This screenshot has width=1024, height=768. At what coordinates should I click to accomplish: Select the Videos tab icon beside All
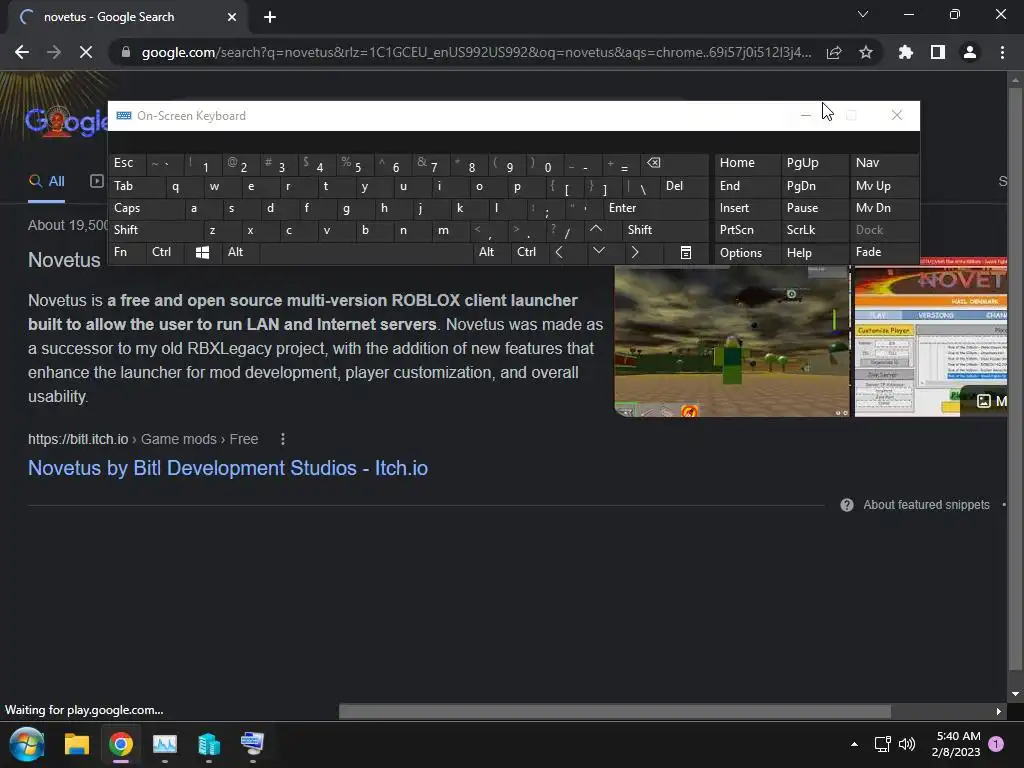(x=97, y=181)
